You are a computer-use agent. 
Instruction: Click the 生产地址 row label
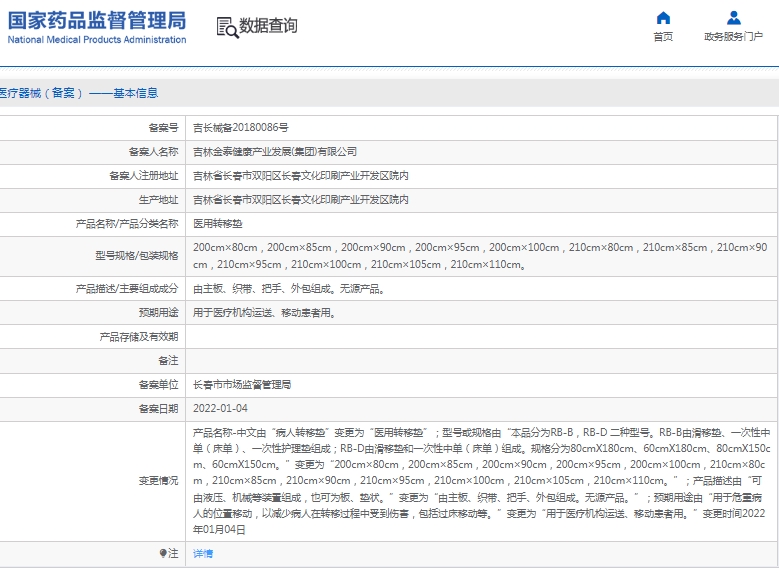pyautogui.click(x=158, y=199)
